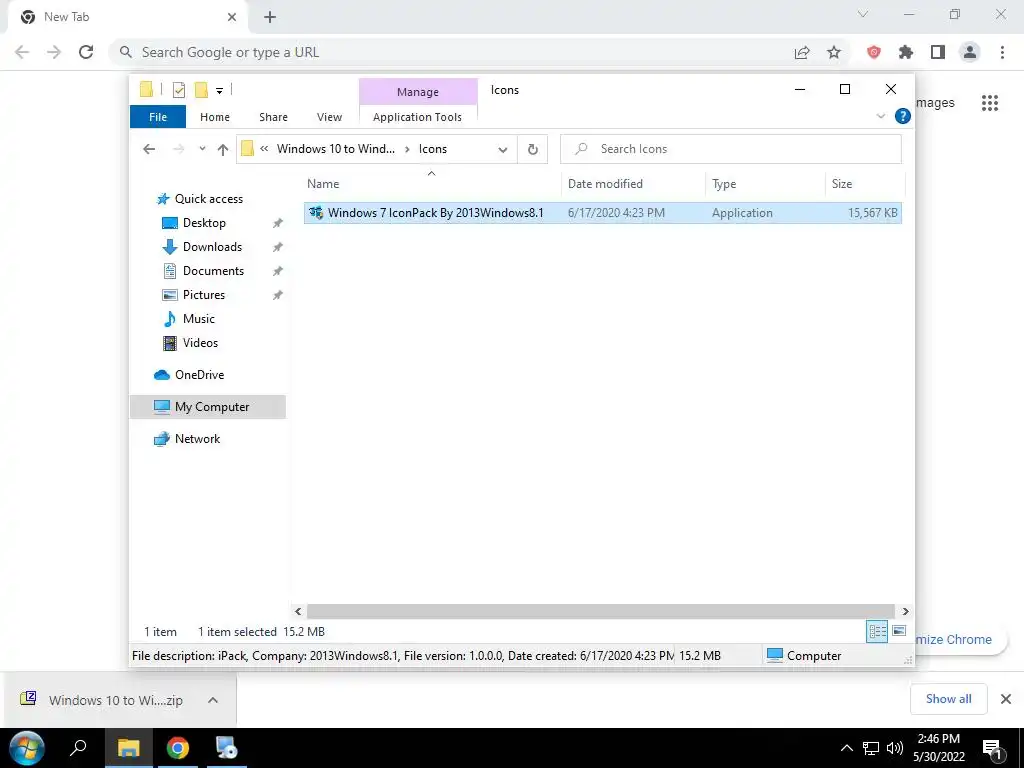The width and height of the screenshot is (1024, 768).
Task: Click the Windows 10 to Wind... breadcrumb
Action: [x=336, y=149]
